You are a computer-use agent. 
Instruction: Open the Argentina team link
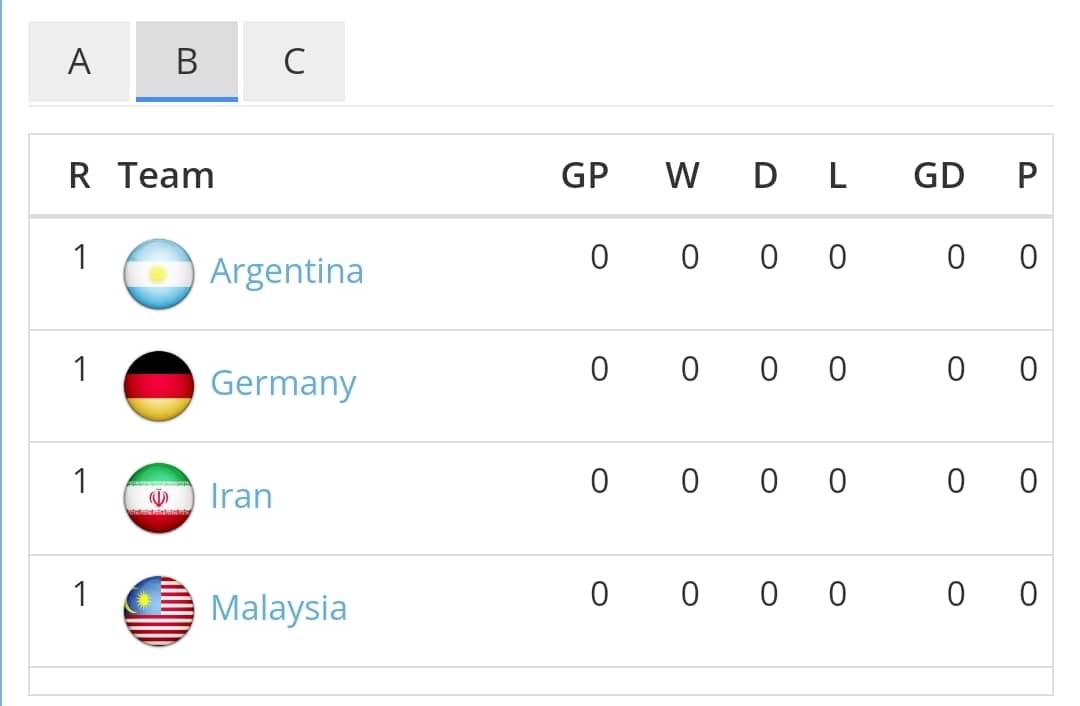coord(287,271)
